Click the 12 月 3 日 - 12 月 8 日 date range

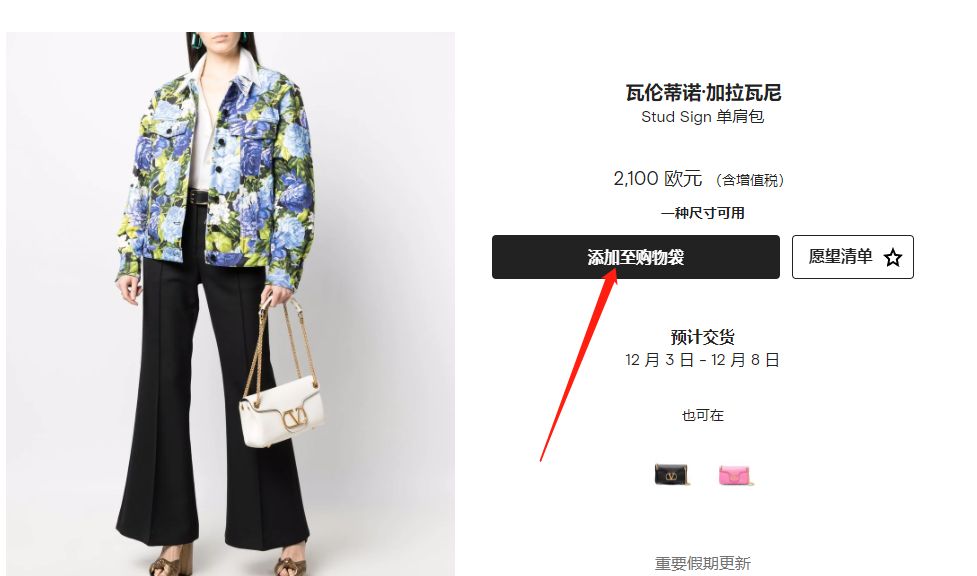pyautogui.click(x=702, y=360)
